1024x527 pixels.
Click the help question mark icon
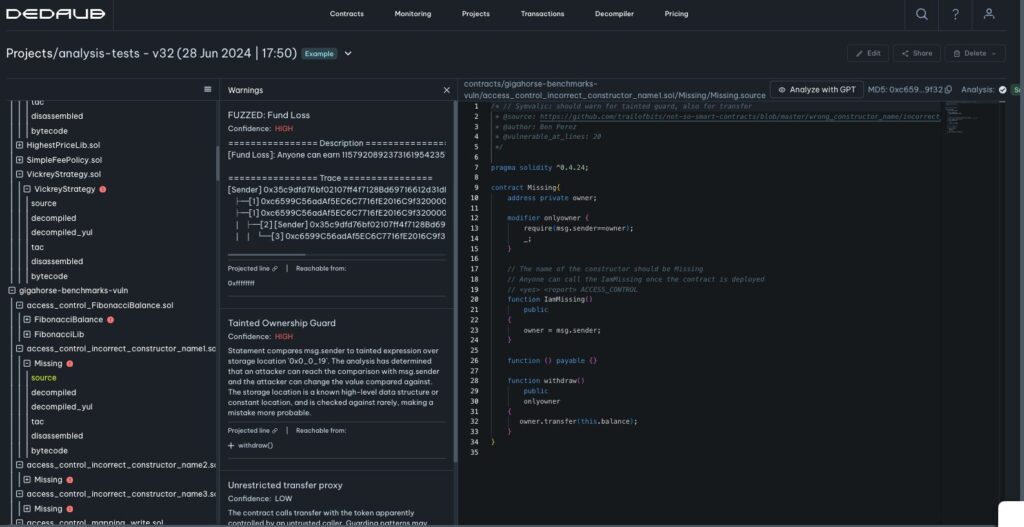(955, 14)
